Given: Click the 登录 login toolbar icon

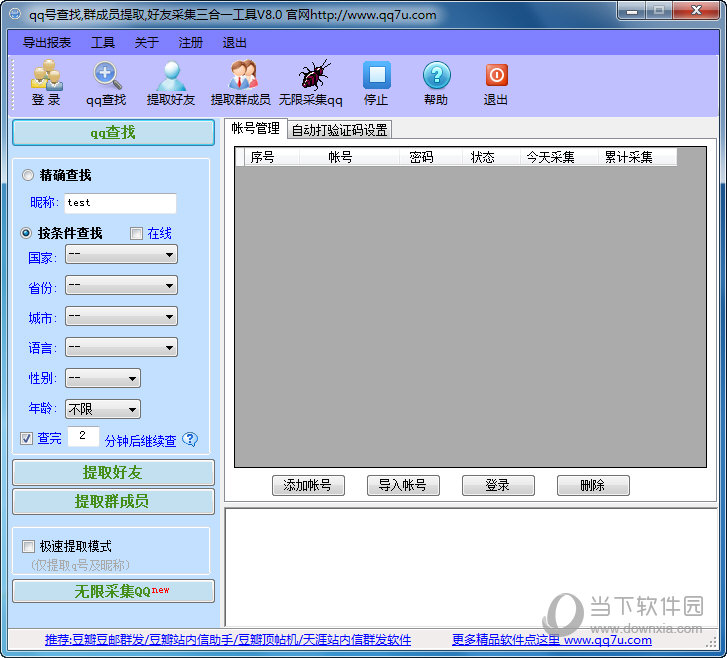Looking at the screenshot, I should click(46, 83).
